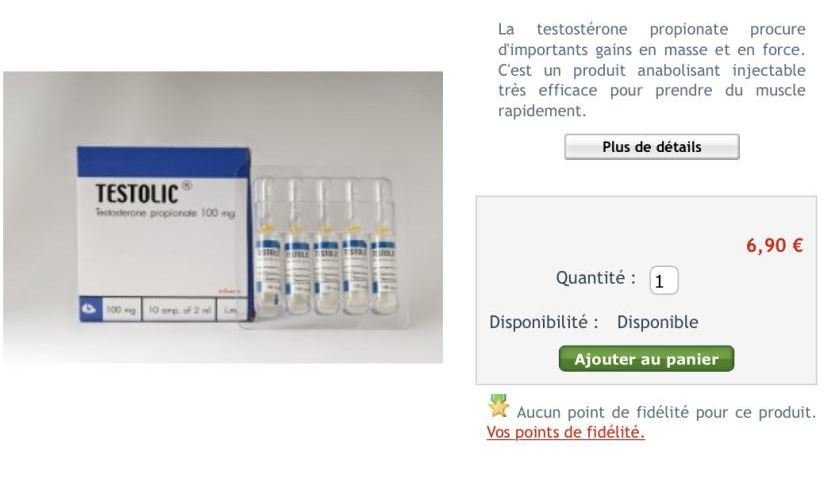Viewport: 825px width, 479px height.
Task: Click the Disponible availability status
Action: (x=657, y=322)
